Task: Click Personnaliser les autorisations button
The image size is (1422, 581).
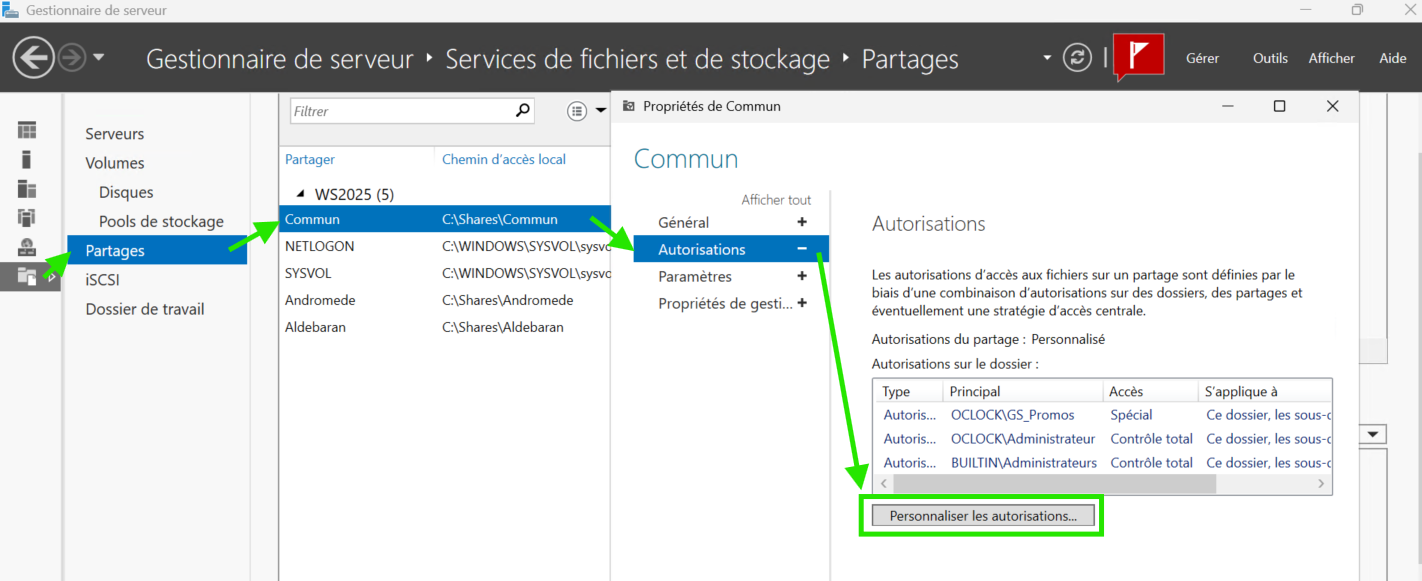Action: (982, 516)
